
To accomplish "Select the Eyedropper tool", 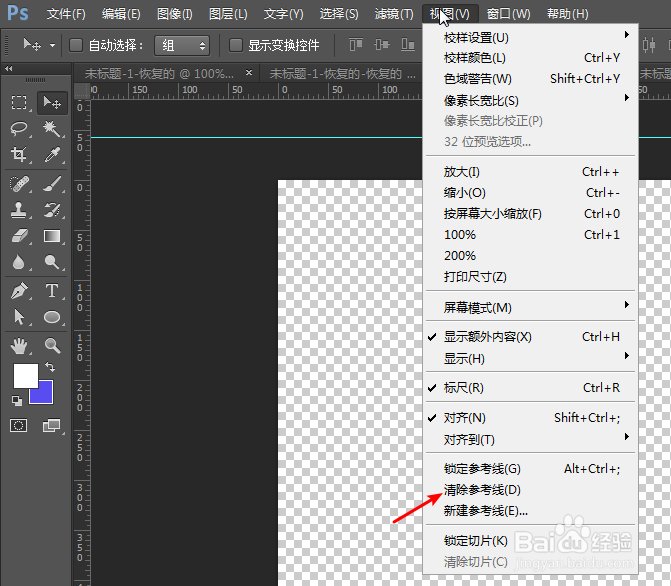I will click(52, 154).
